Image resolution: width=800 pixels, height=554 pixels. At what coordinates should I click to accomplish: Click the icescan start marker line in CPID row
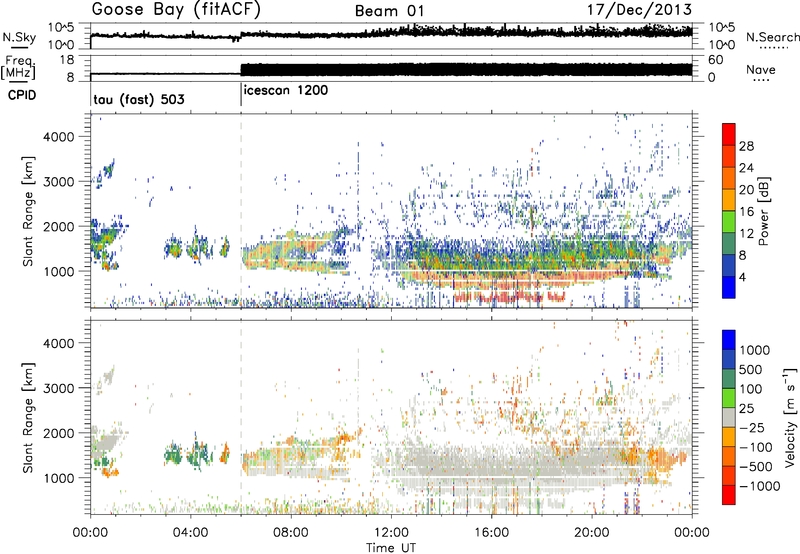(241, 95)
